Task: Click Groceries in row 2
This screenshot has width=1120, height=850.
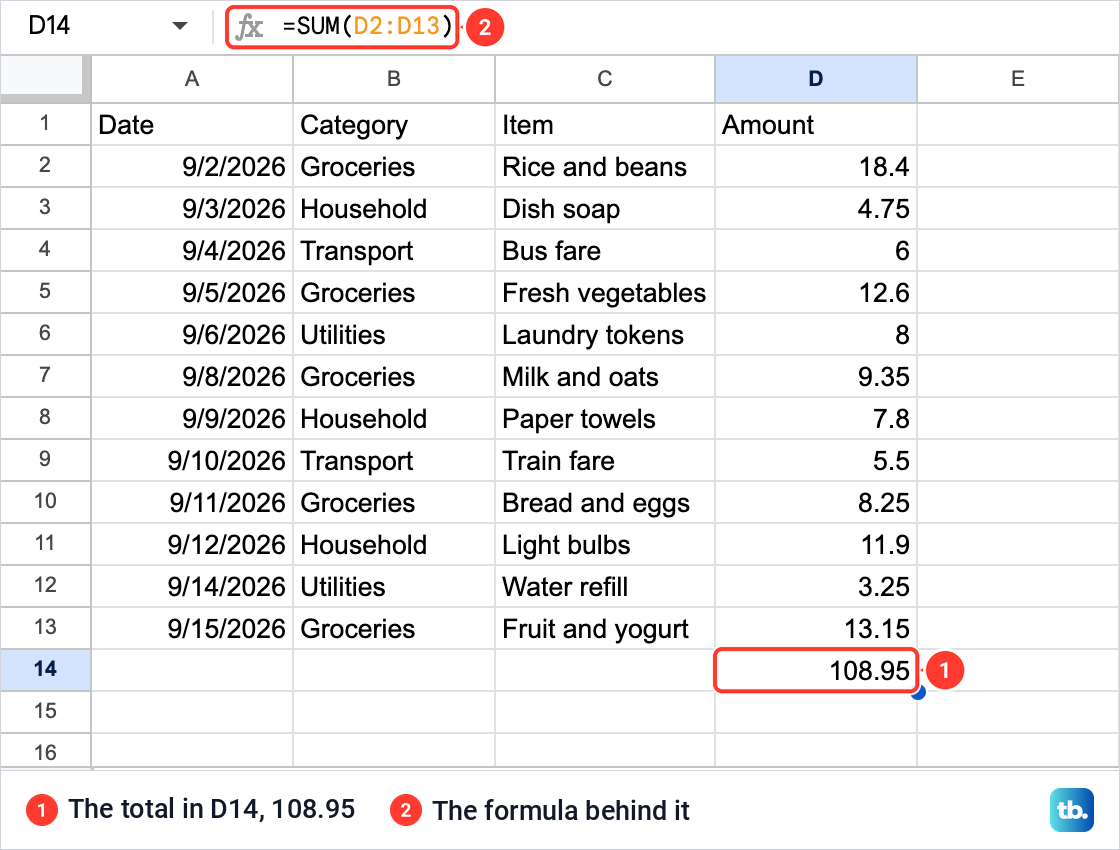Action: click(x=394, y=166)
